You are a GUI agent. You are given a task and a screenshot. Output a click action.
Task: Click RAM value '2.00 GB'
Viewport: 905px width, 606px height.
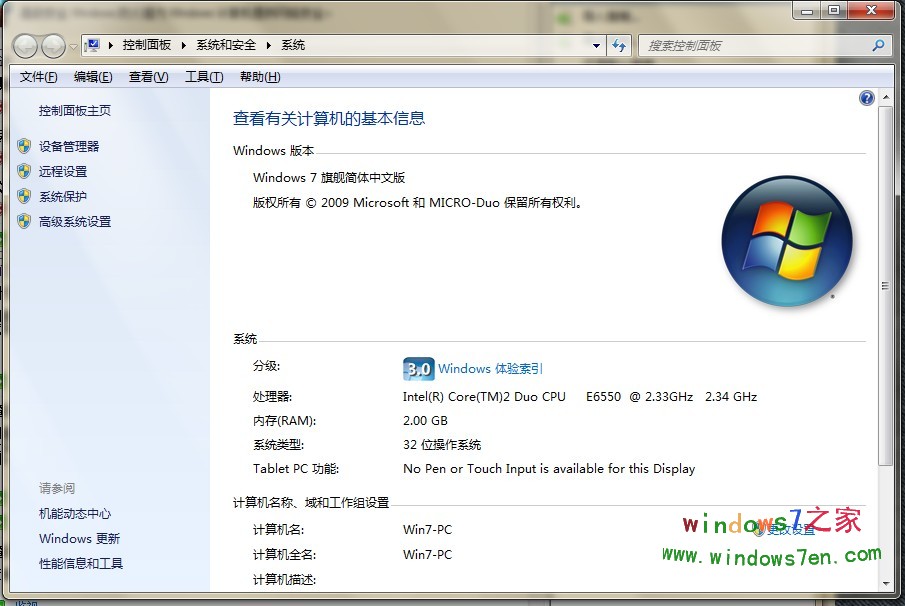[x=425, y=421]
